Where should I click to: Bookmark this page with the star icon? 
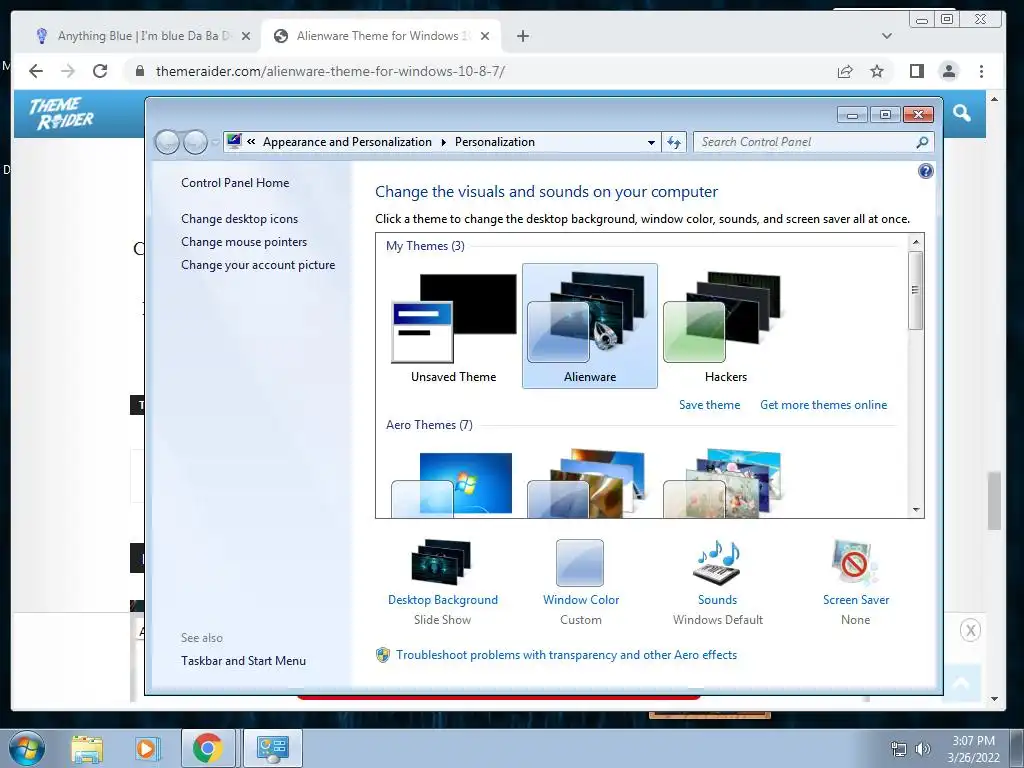(877, 71)
